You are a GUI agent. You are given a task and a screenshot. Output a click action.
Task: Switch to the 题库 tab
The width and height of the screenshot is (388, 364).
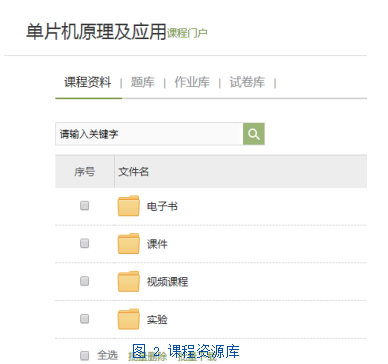[x=143, y=82]
